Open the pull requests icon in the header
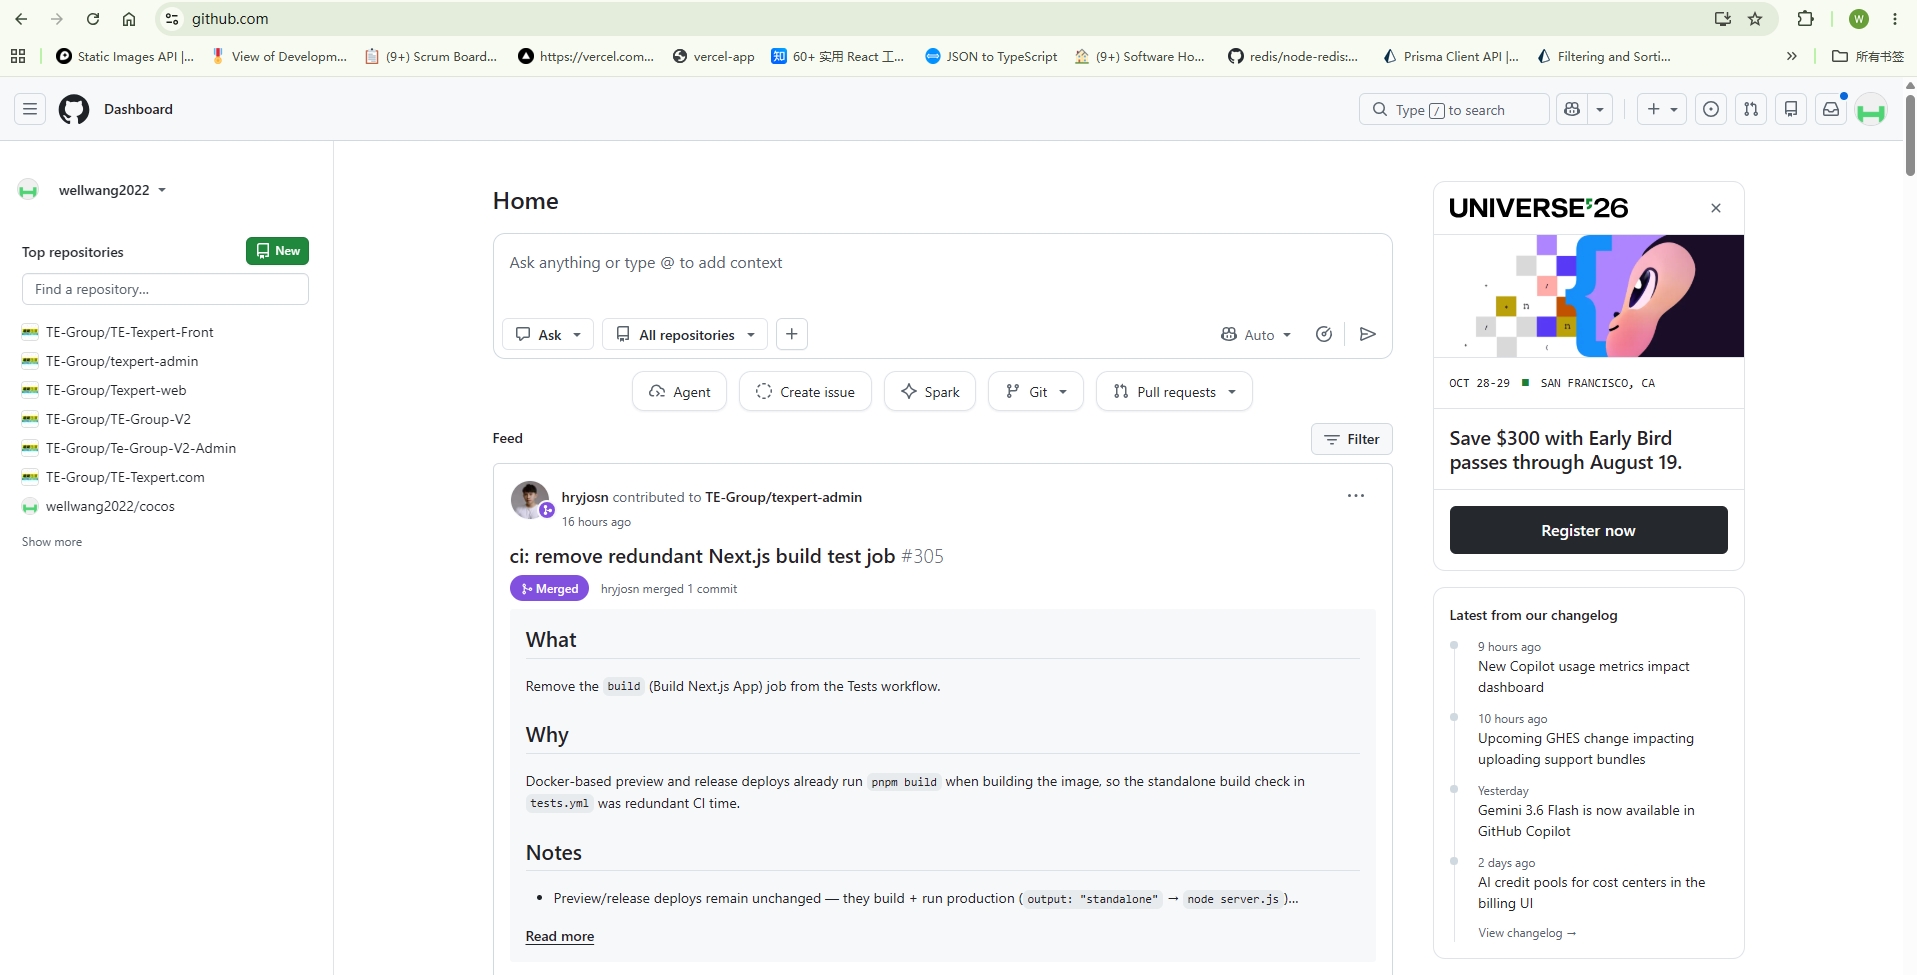The width and height of the screenshot is (1917, 975). pos(1751,109)
